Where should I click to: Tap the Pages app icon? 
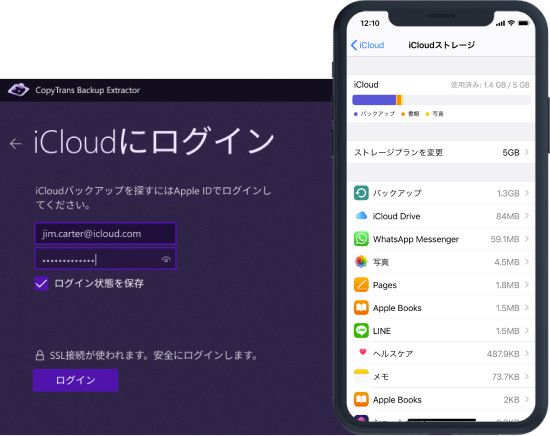point(361,285)
